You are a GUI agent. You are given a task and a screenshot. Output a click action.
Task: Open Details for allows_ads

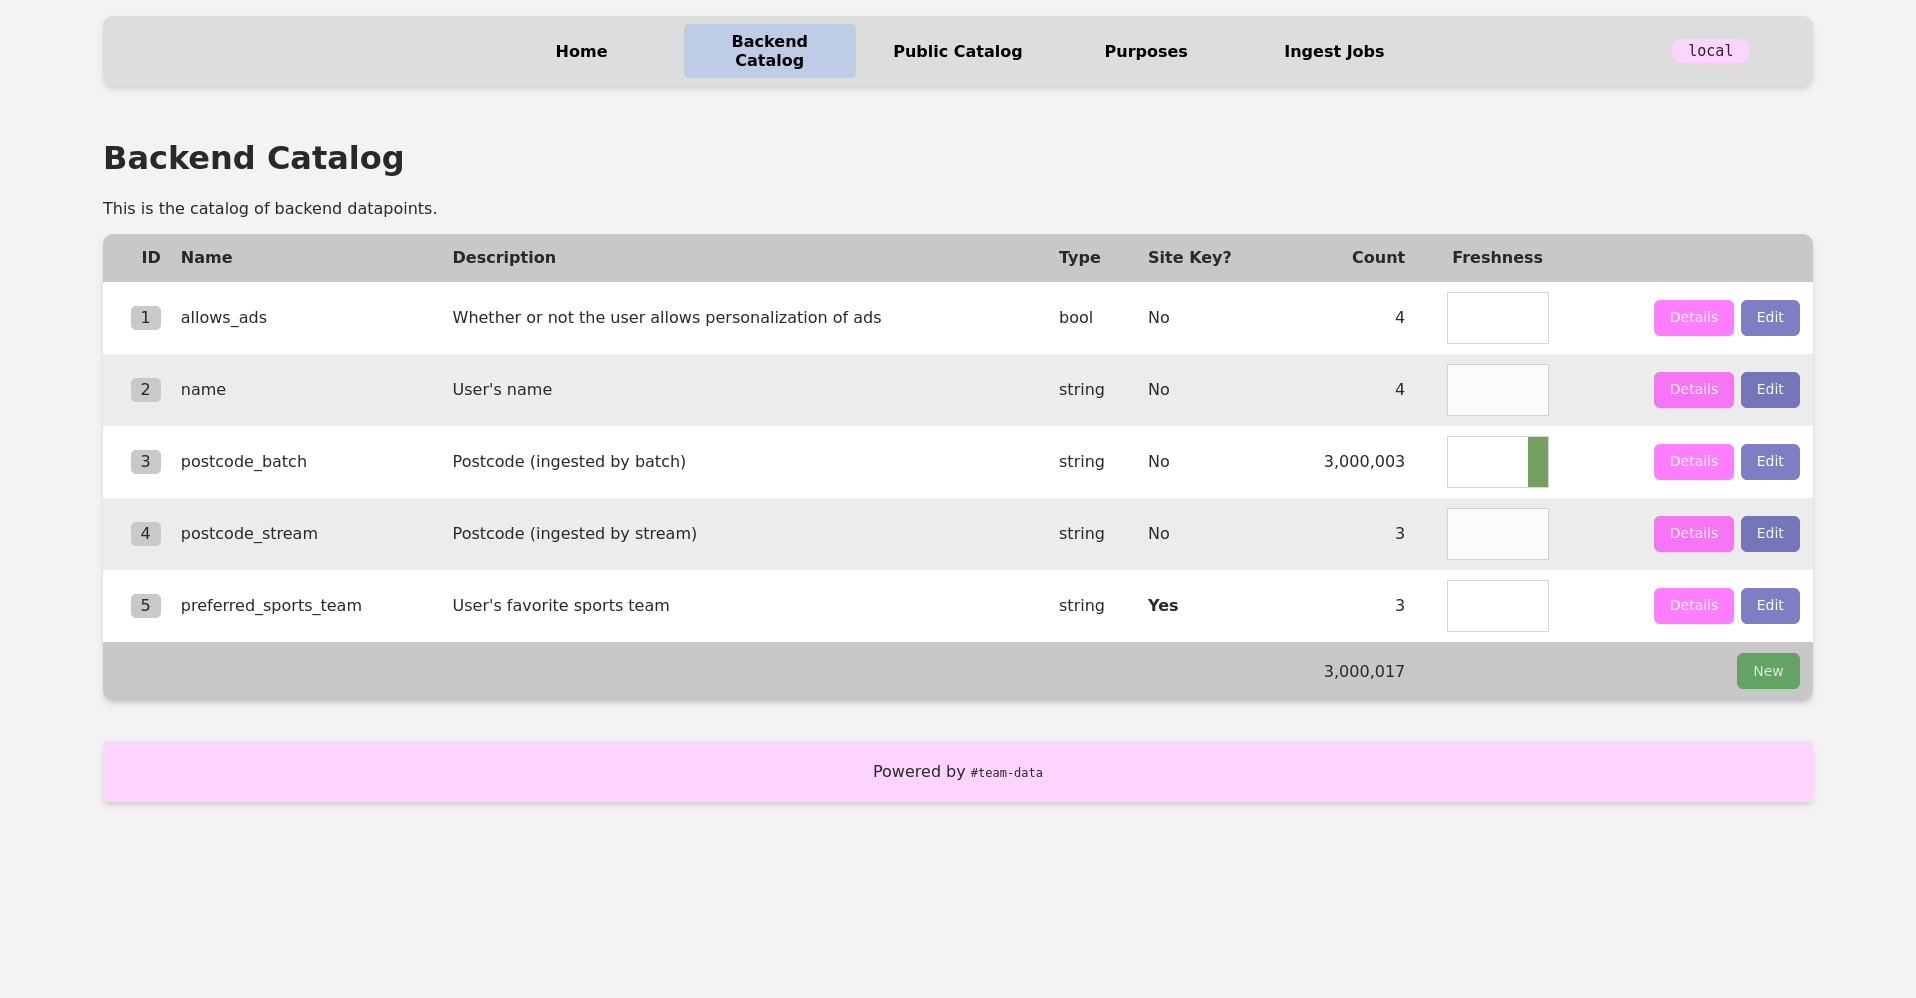(x=1693, y=318)
